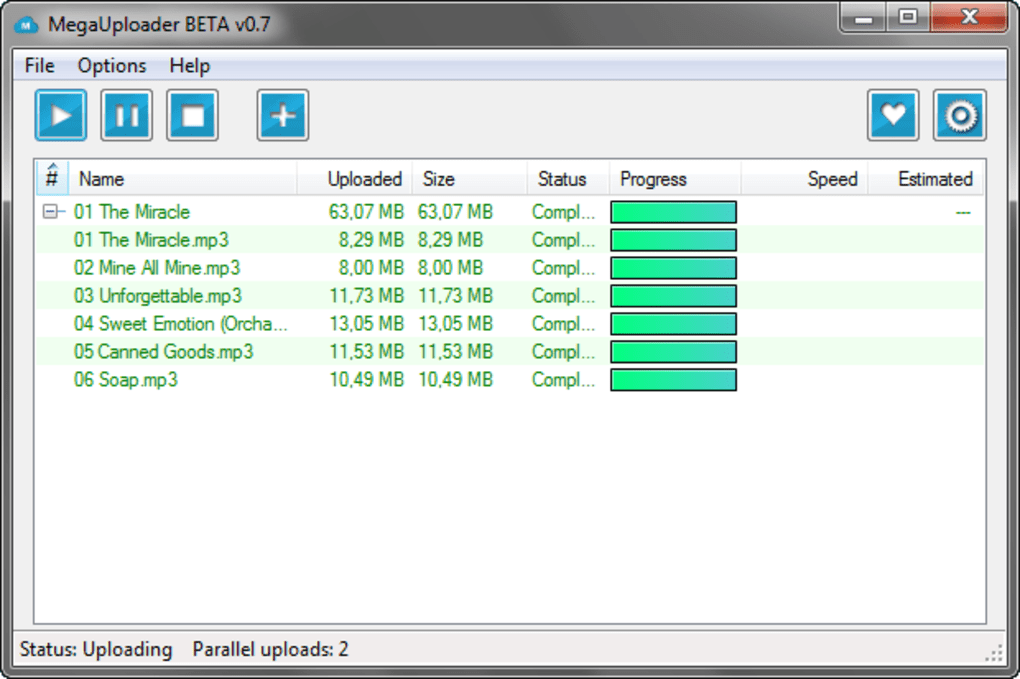This screenshot has height=679, width=1020.
Task: Open the Help menu
Action: point(189,66)
